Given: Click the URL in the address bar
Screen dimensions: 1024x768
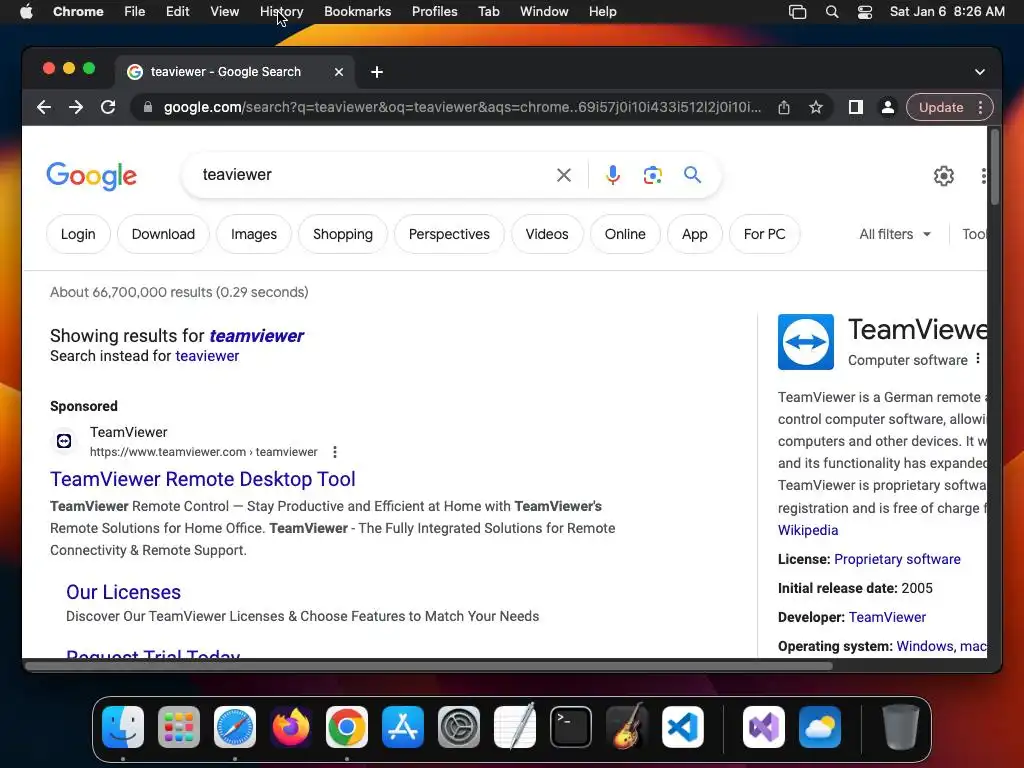Looking at the screenshot, I should 462,107.
